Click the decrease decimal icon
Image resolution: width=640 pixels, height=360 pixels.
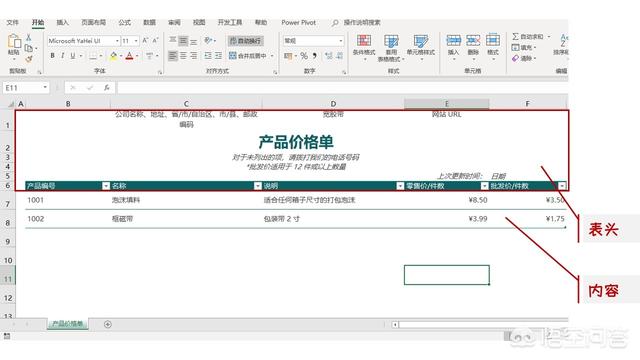click(x=340, y=56)
